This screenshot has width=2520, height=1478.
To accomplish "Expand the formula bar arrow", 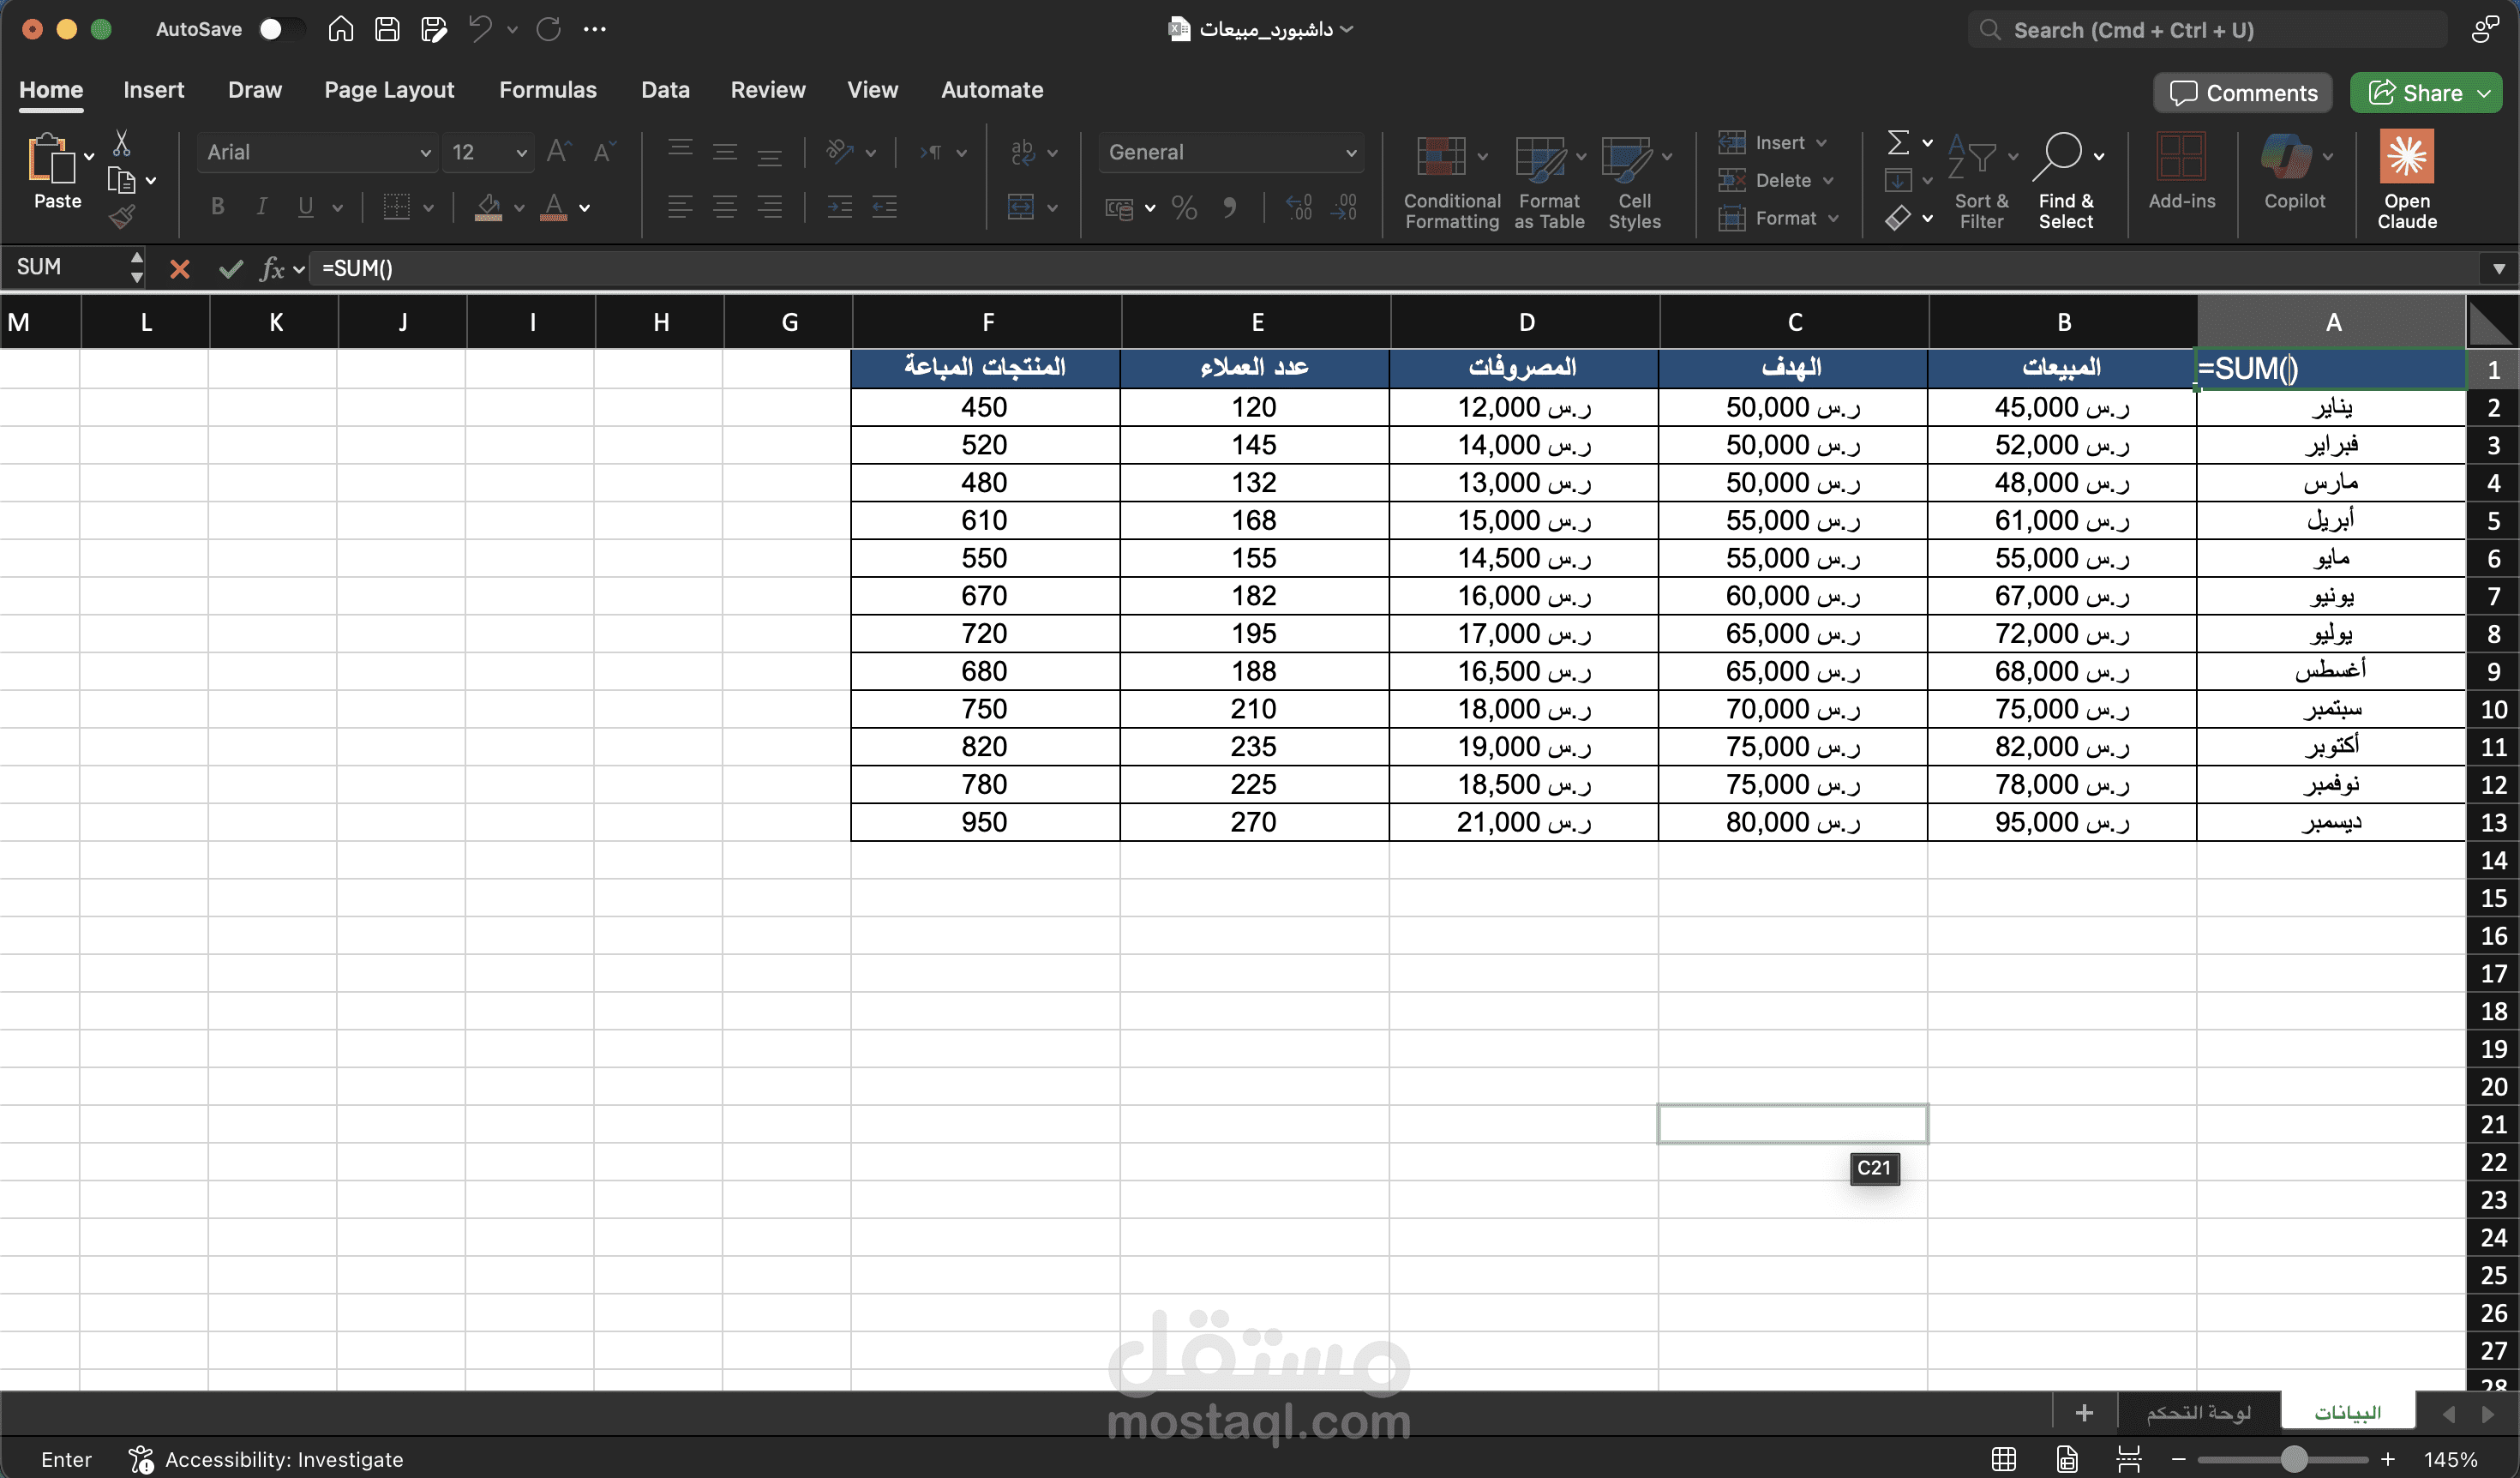I will pos(2498,268).
